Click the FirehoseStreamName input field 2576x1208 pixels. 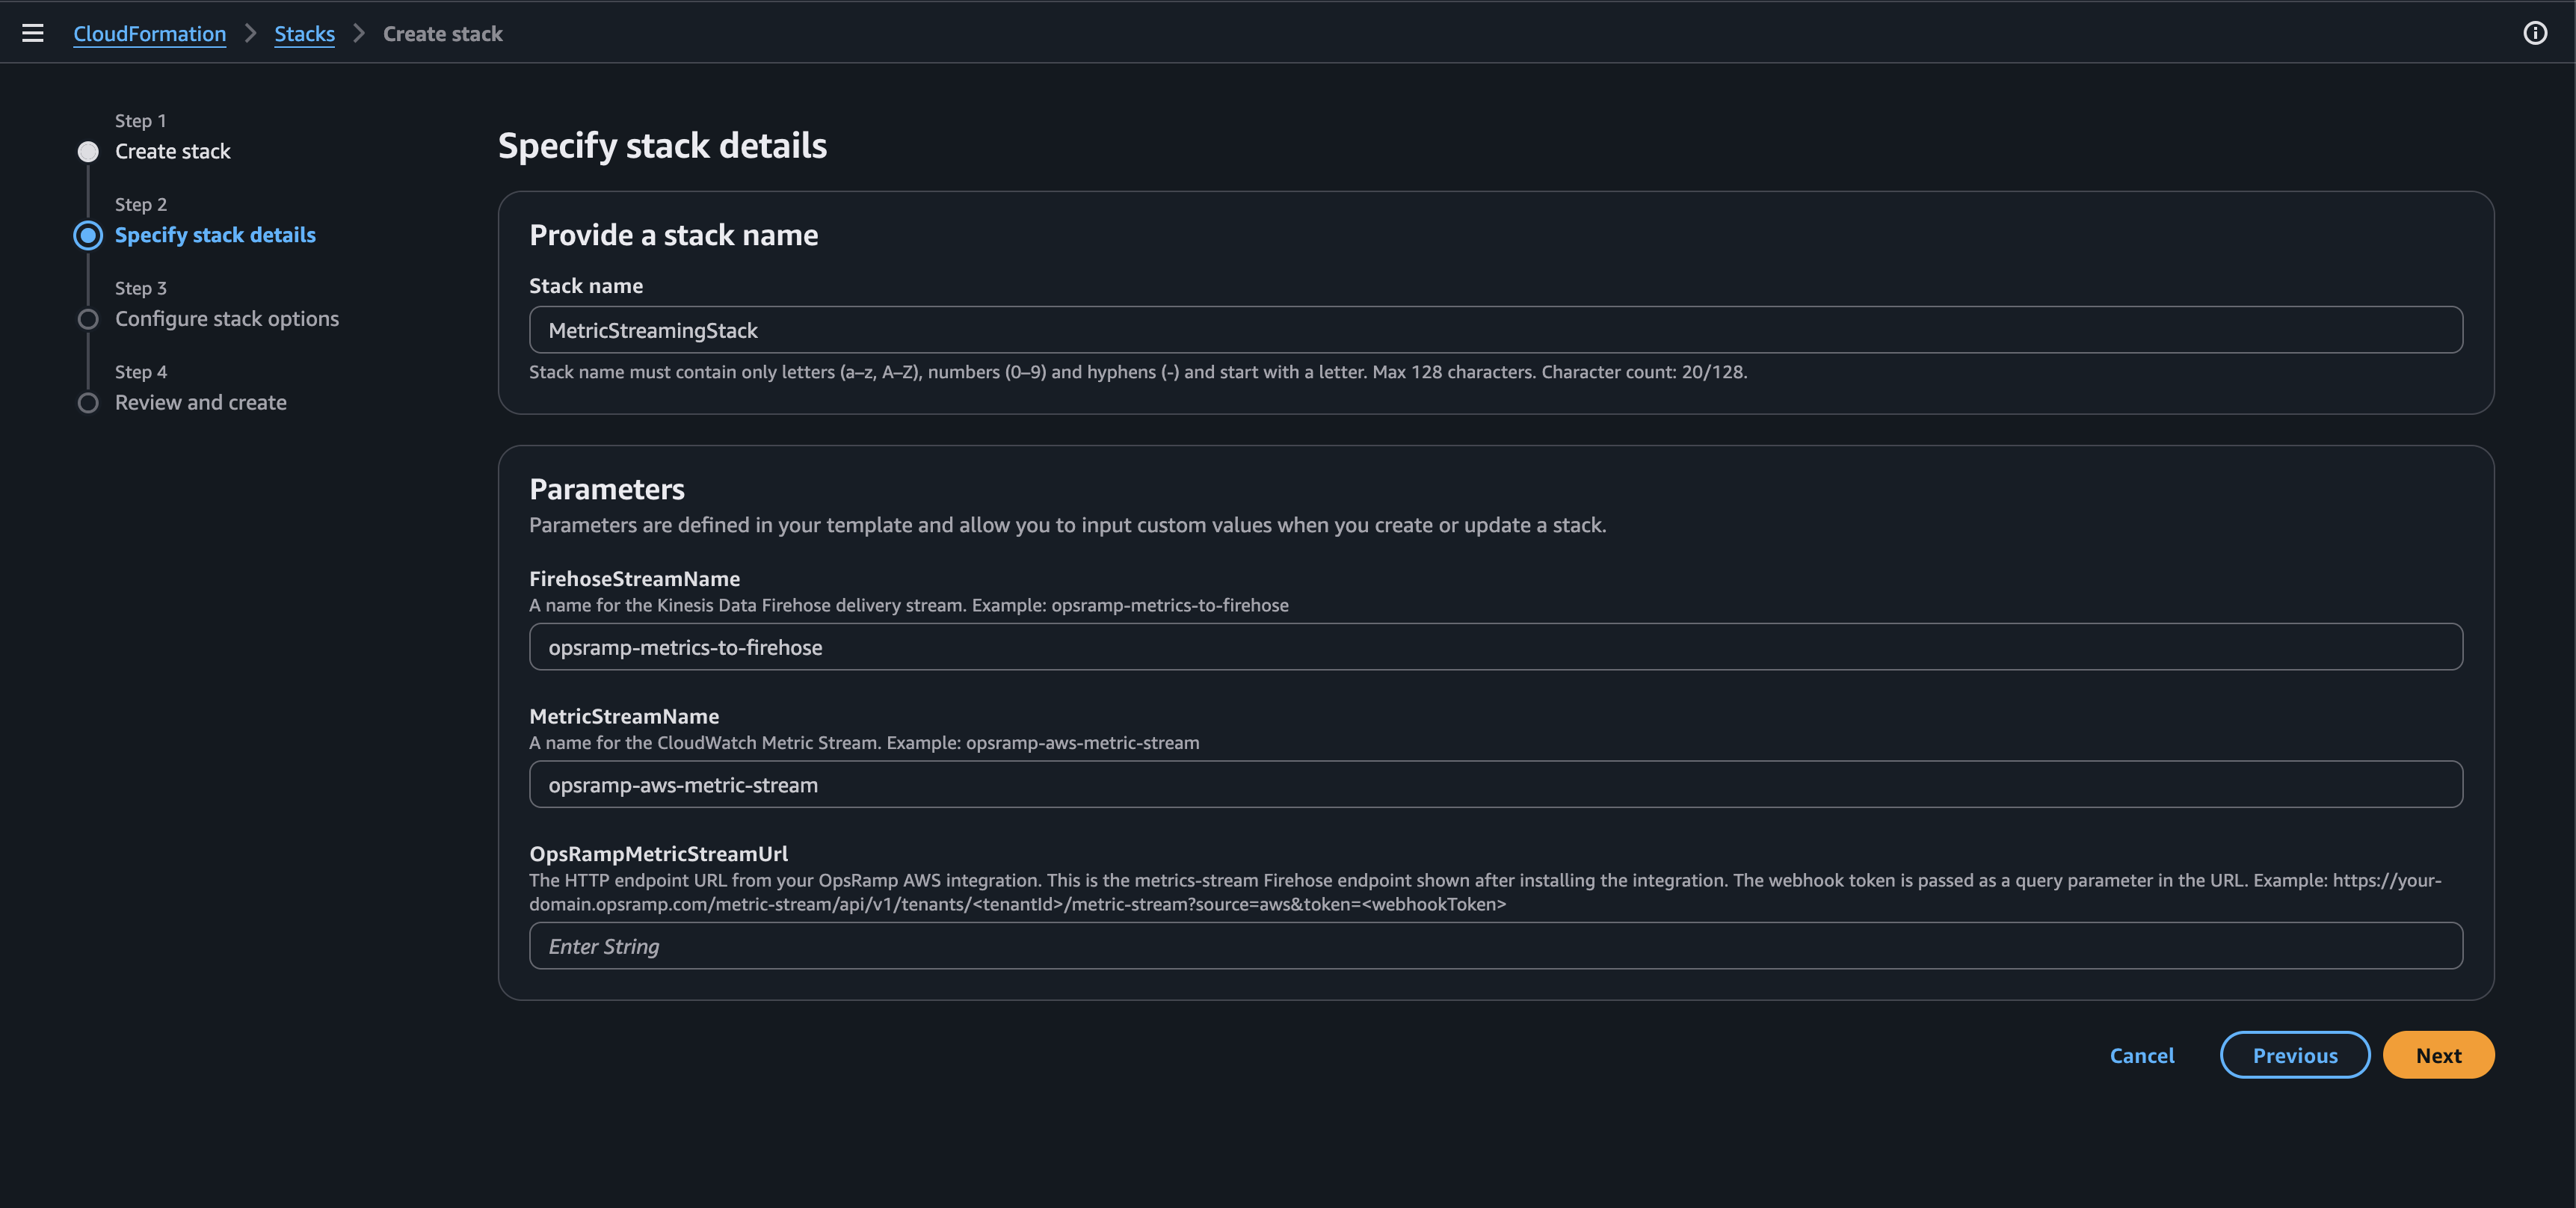(x=1496, y=647)
